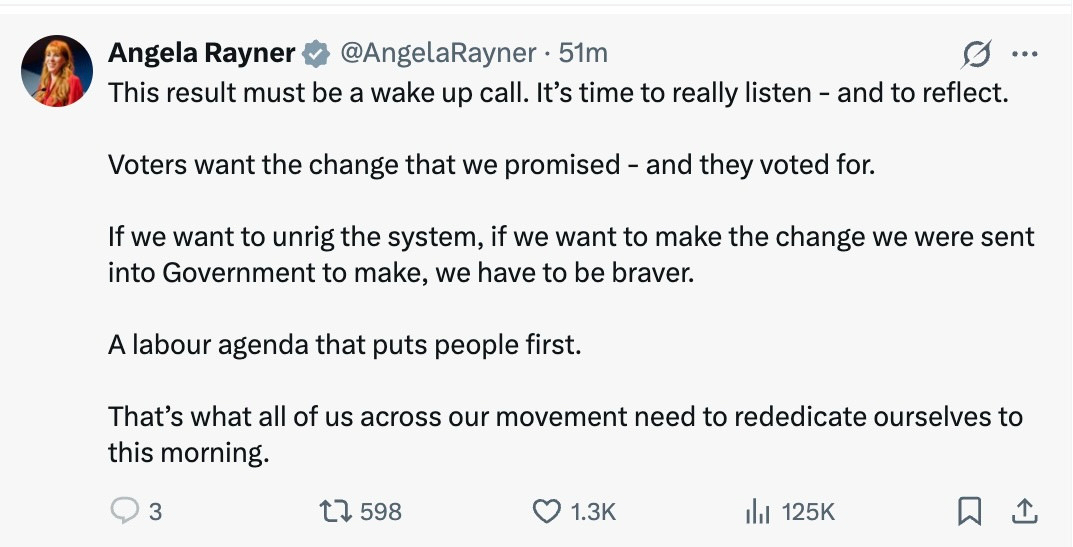Click the reply speech bubble icon
Viewport: 1073px width, 547px height.
pyautogui.click(x=123, y=512)
